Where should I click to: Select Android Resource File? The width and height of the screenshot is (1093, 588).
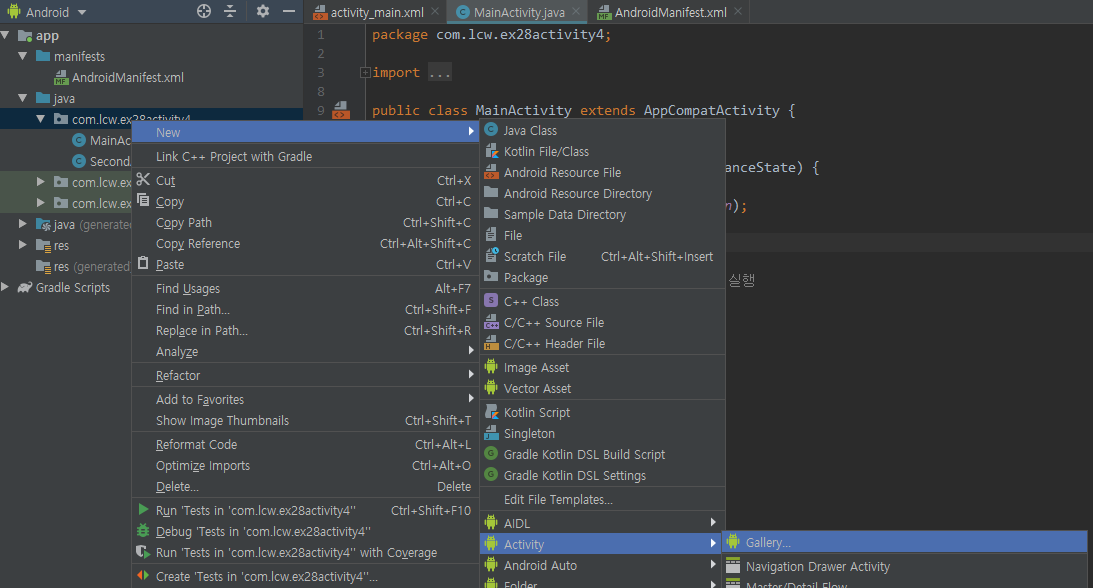[602, 172]
